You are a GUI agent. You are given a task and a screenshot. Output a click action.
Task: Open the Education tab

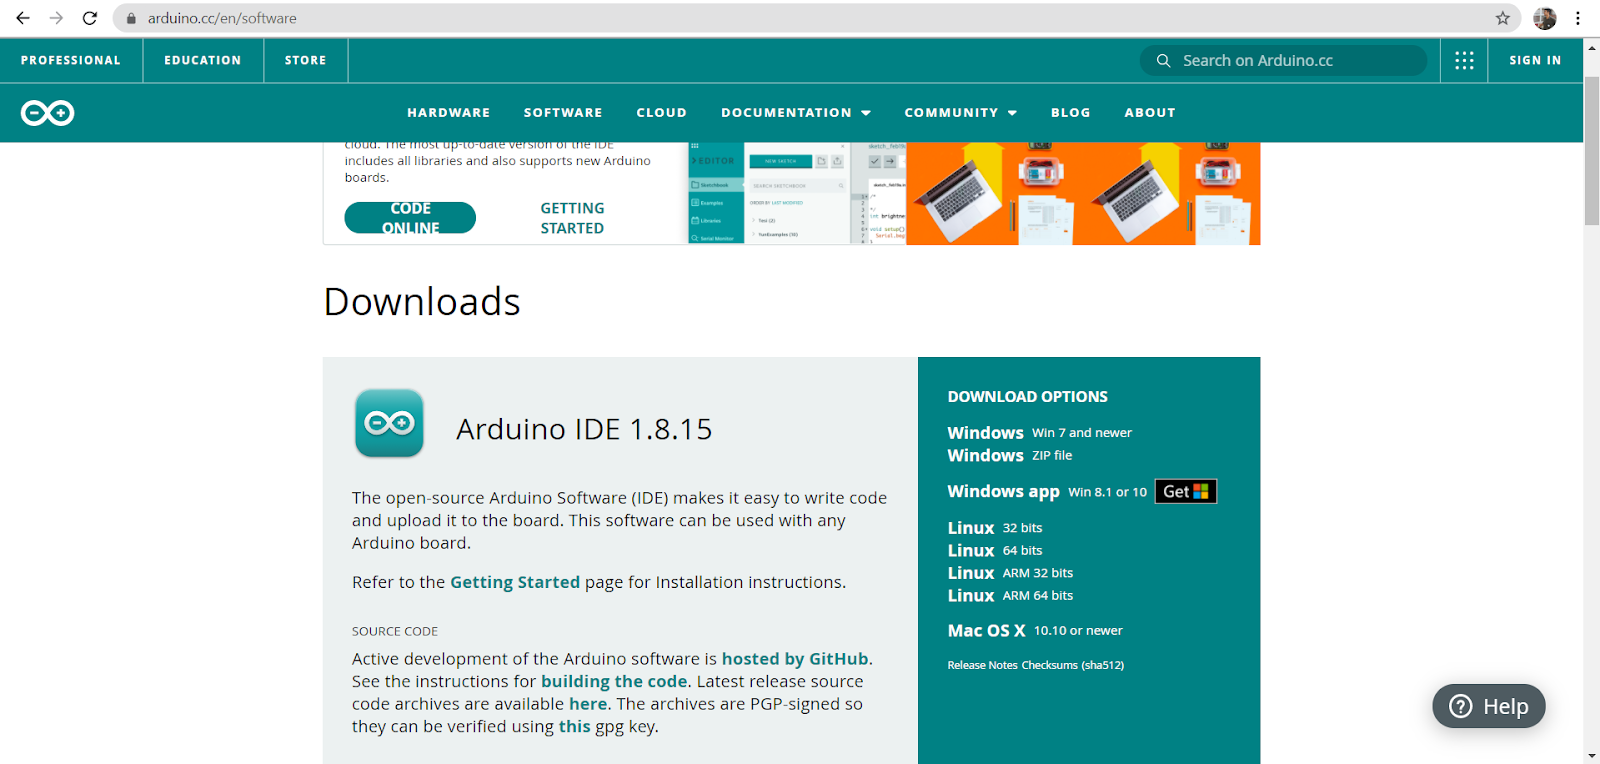pos(203,60)
